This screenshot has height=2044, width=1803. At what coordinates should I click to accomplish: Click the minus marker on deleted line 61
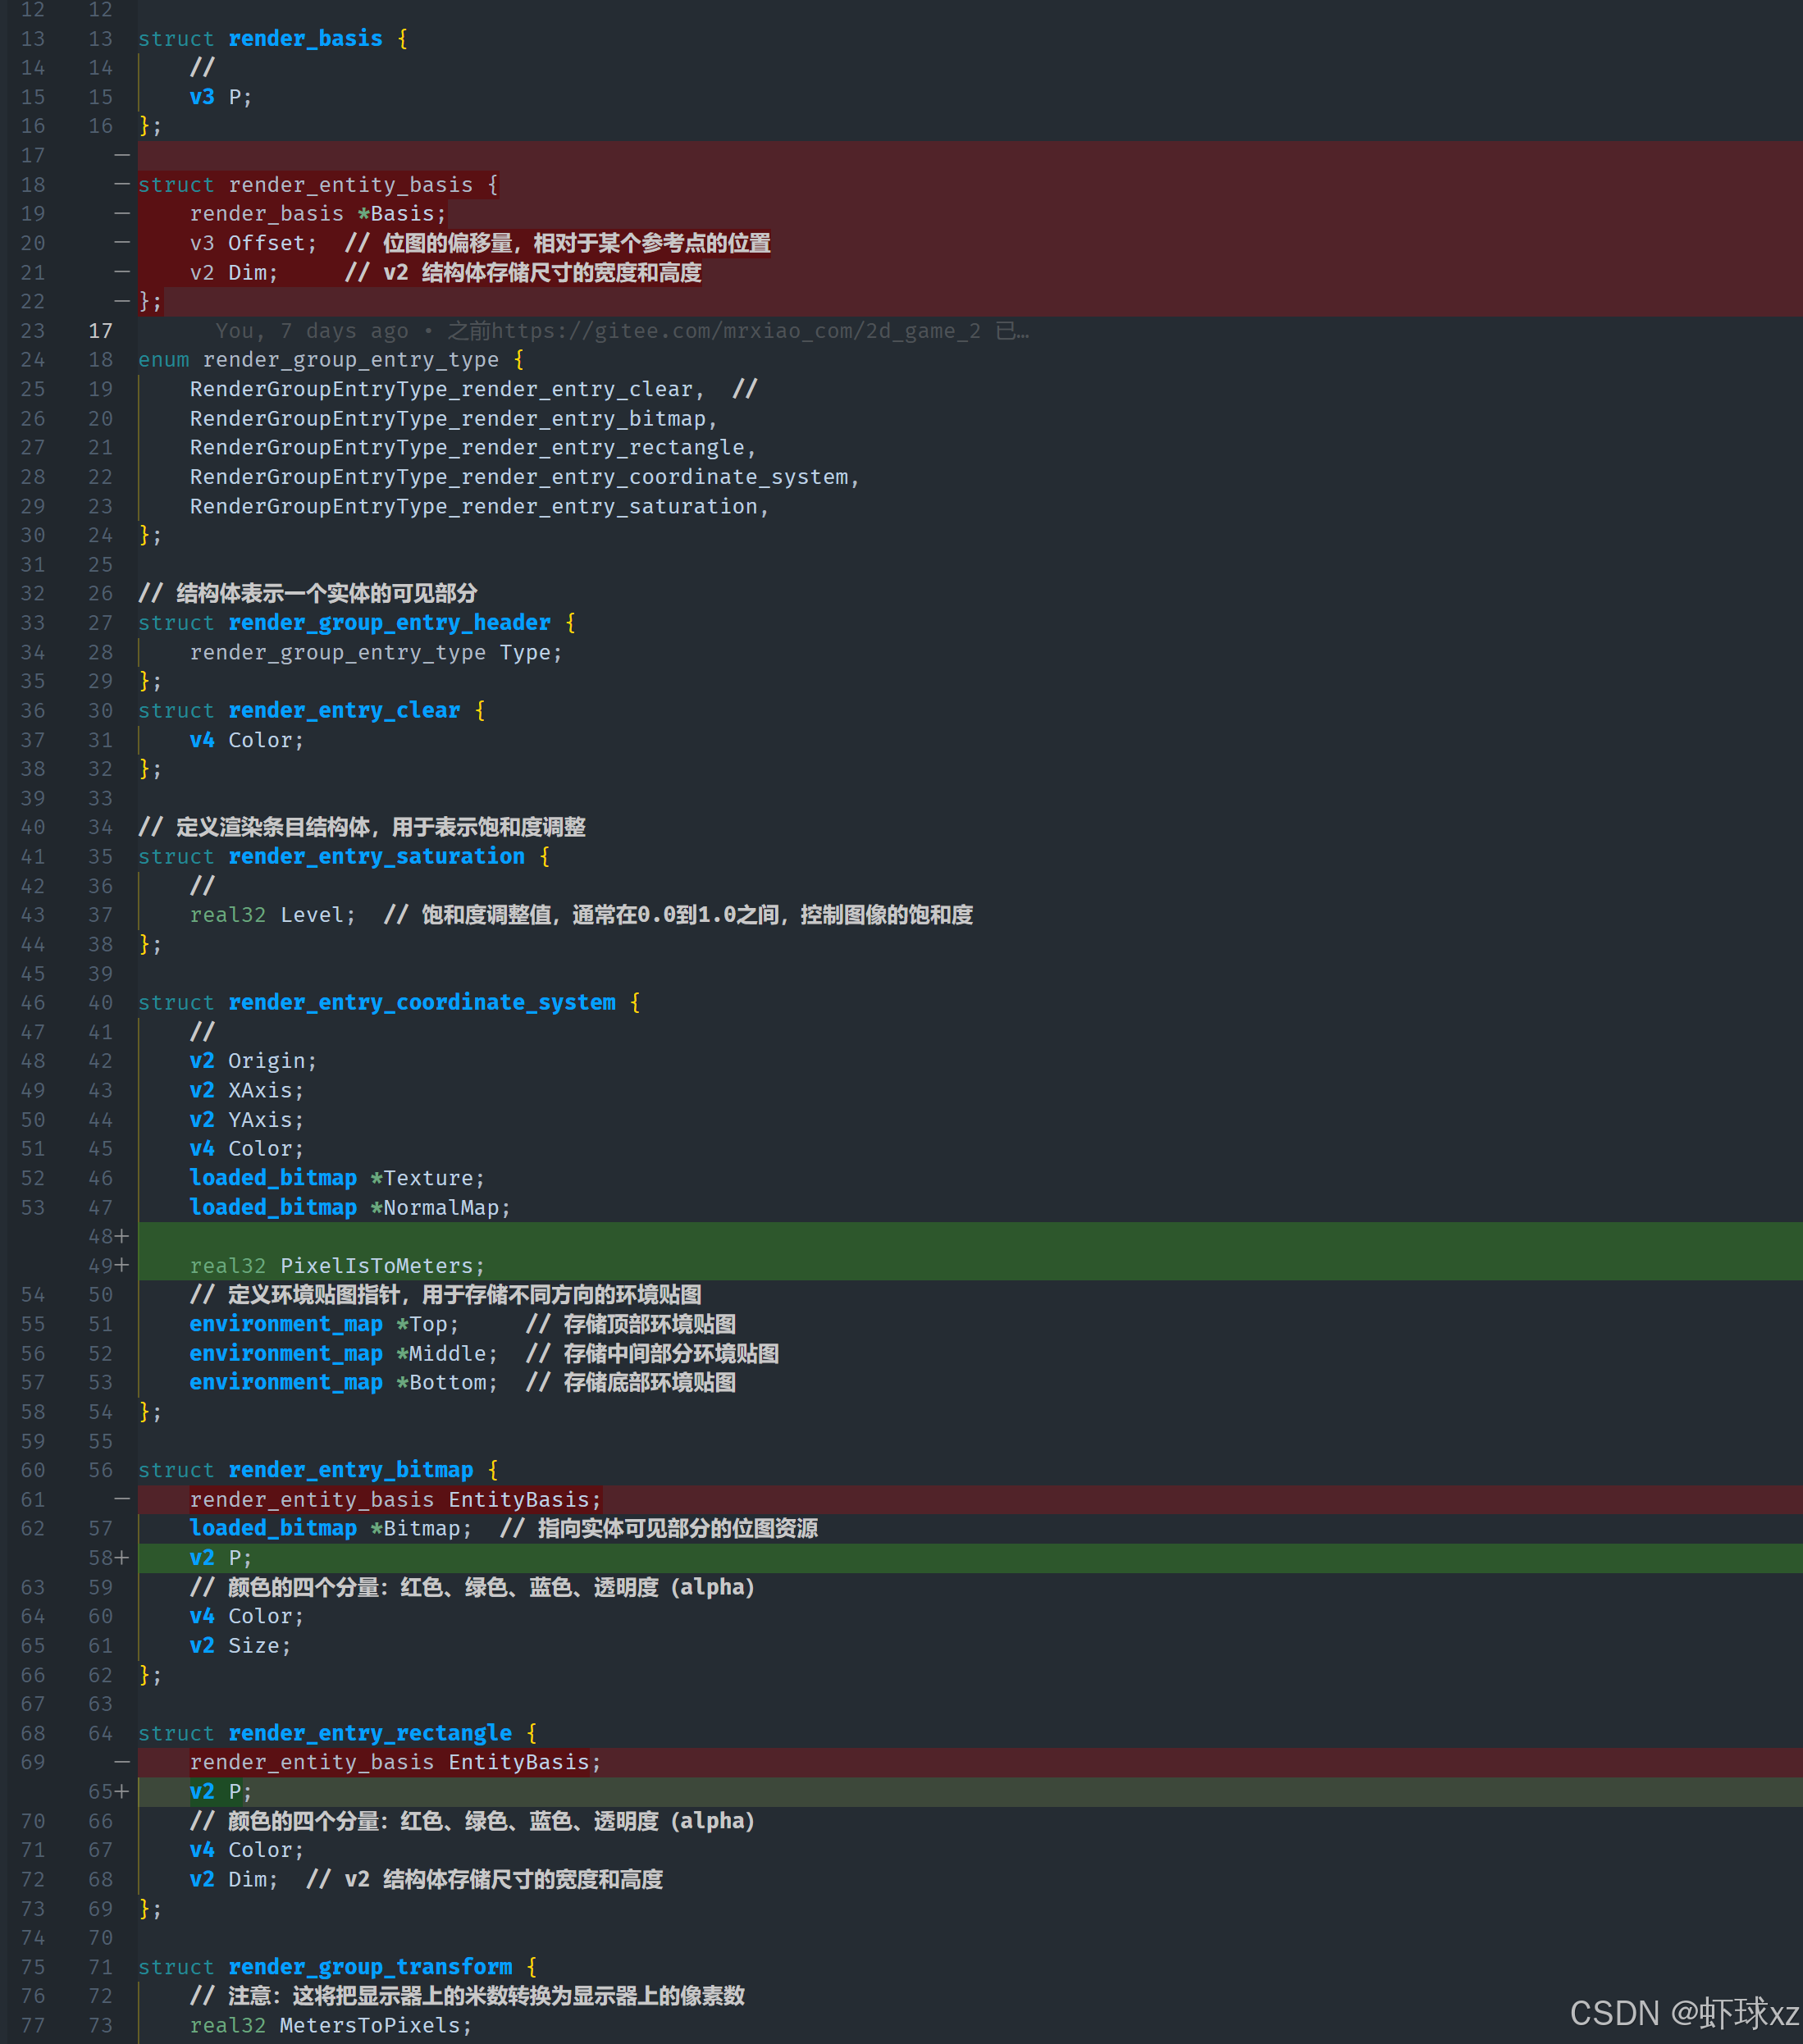click(122, 1499)
